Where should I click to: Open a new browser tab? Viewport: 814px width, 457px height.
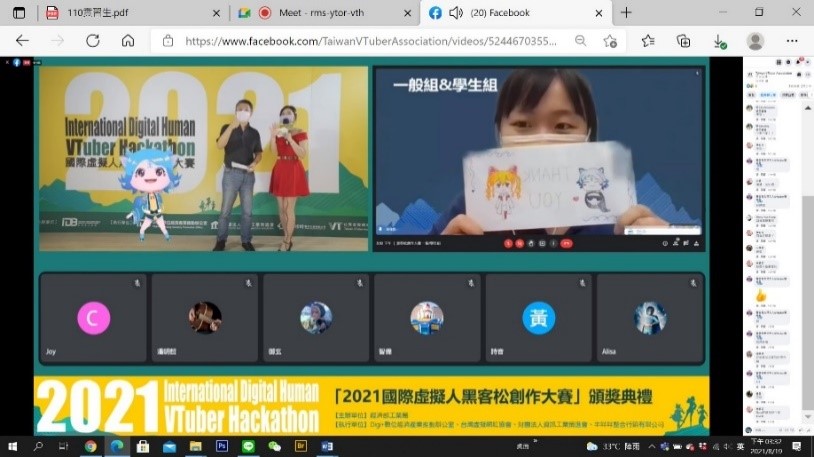click(x=626, y=13)
